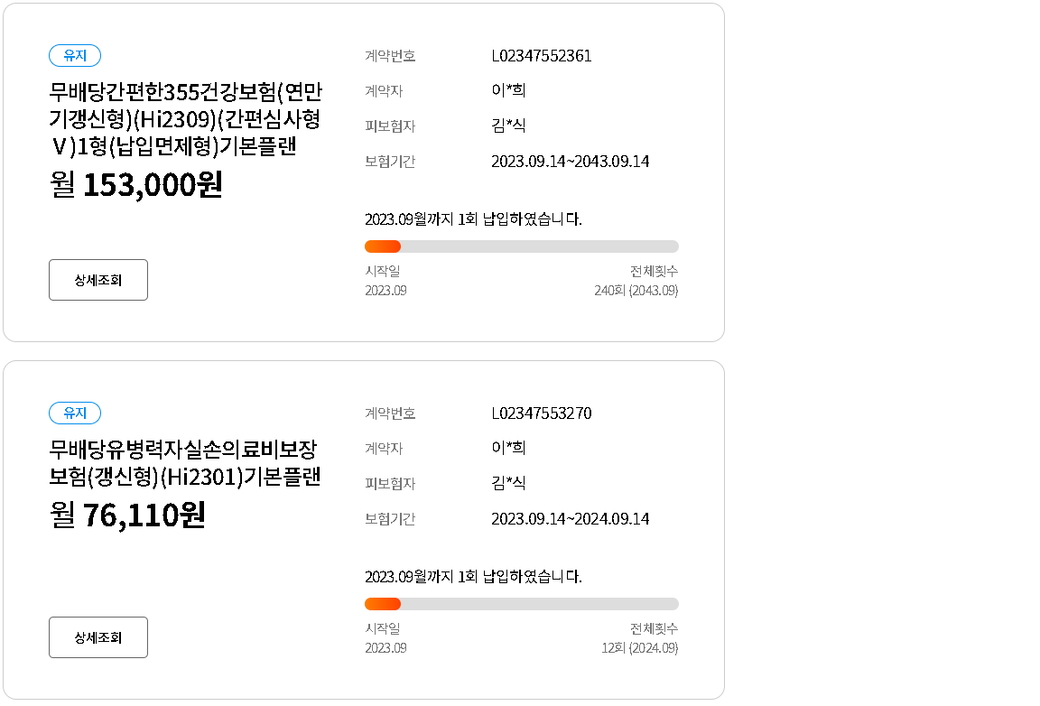This screenshot has height=706, width=1040.
Task: Click 피보험자 name 김*식 in 실손의료비보장보험 card
Action: pos(508,483)
